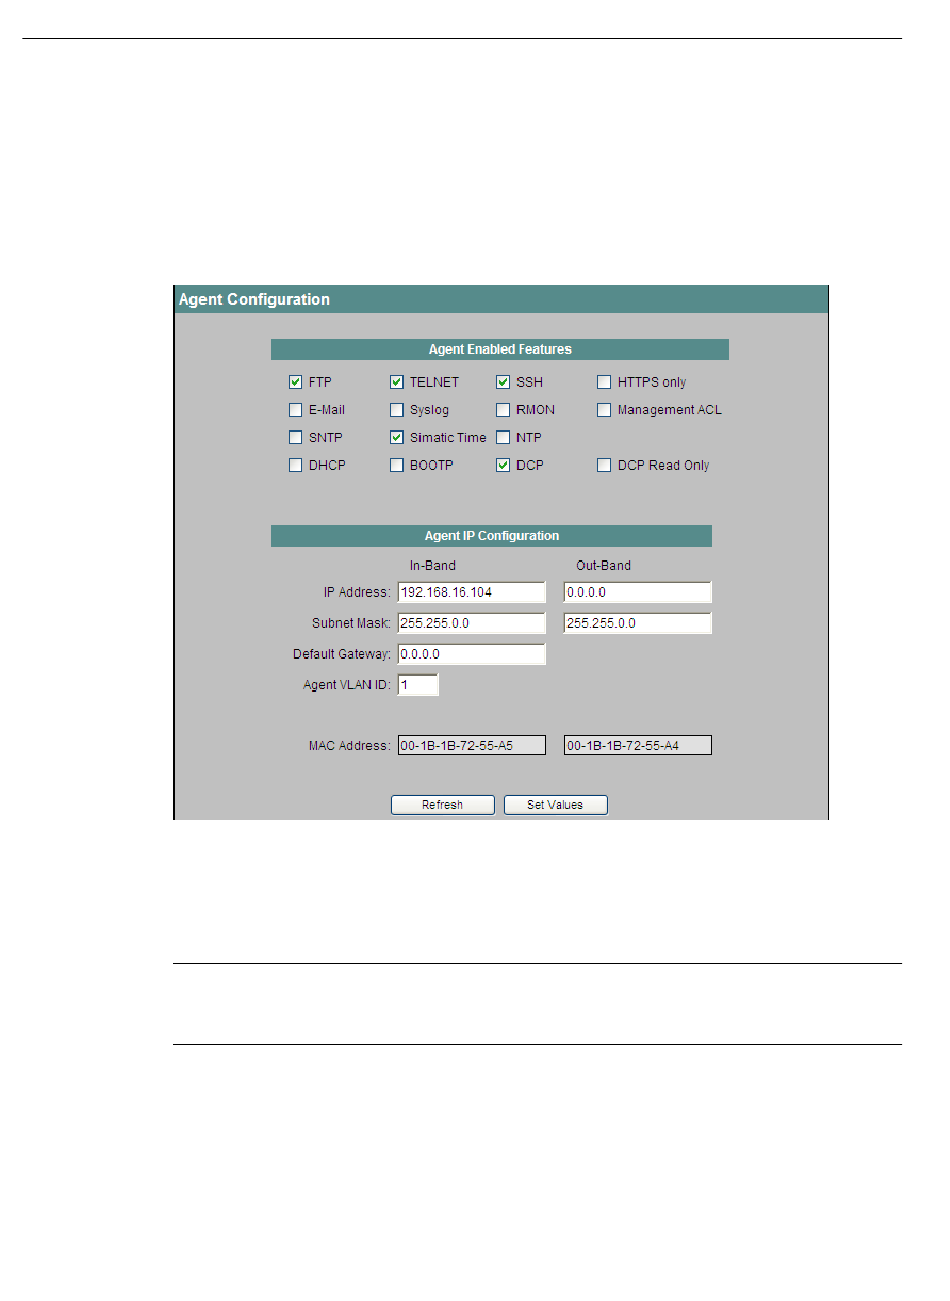Click the Out-Band MAC Address field
The height and width of the screenshot is (1301, 950).
(x=638, y=745)
